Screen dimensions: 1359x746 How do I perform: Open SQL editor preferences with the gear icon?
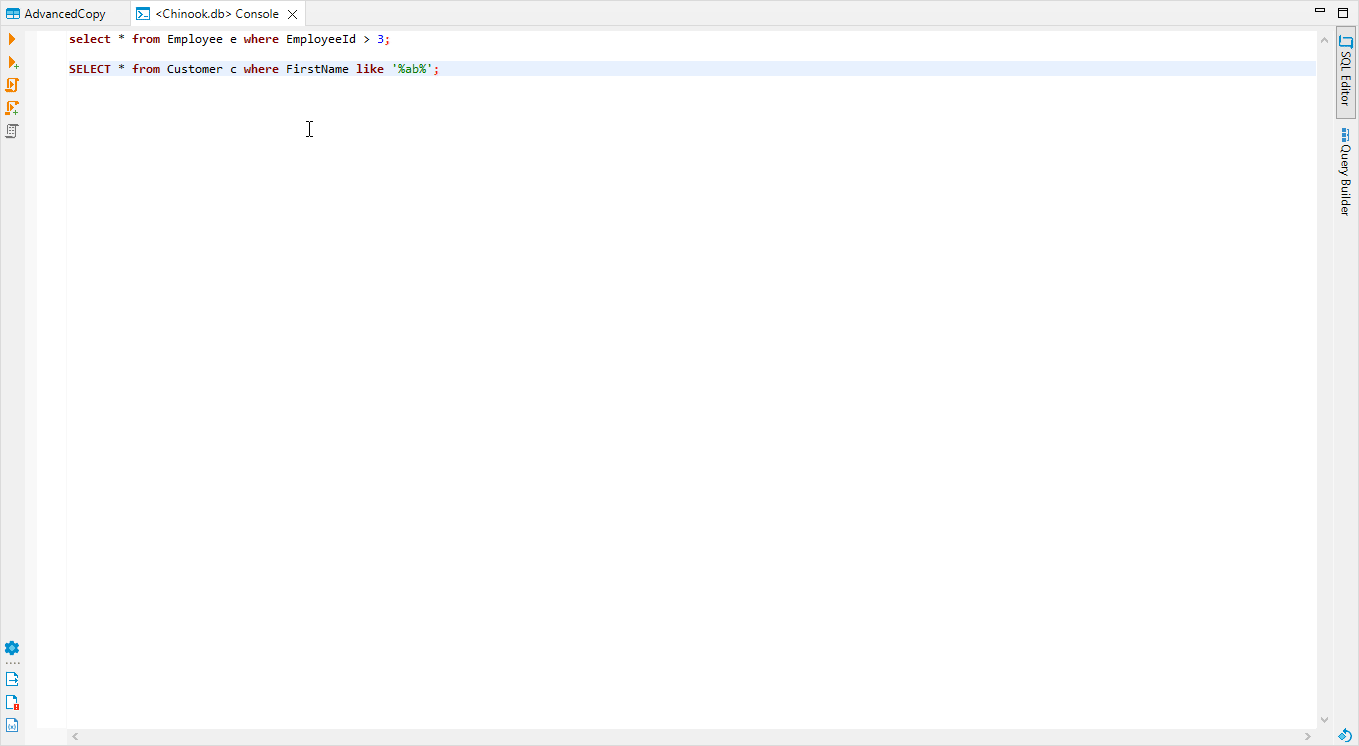(12, 648)
